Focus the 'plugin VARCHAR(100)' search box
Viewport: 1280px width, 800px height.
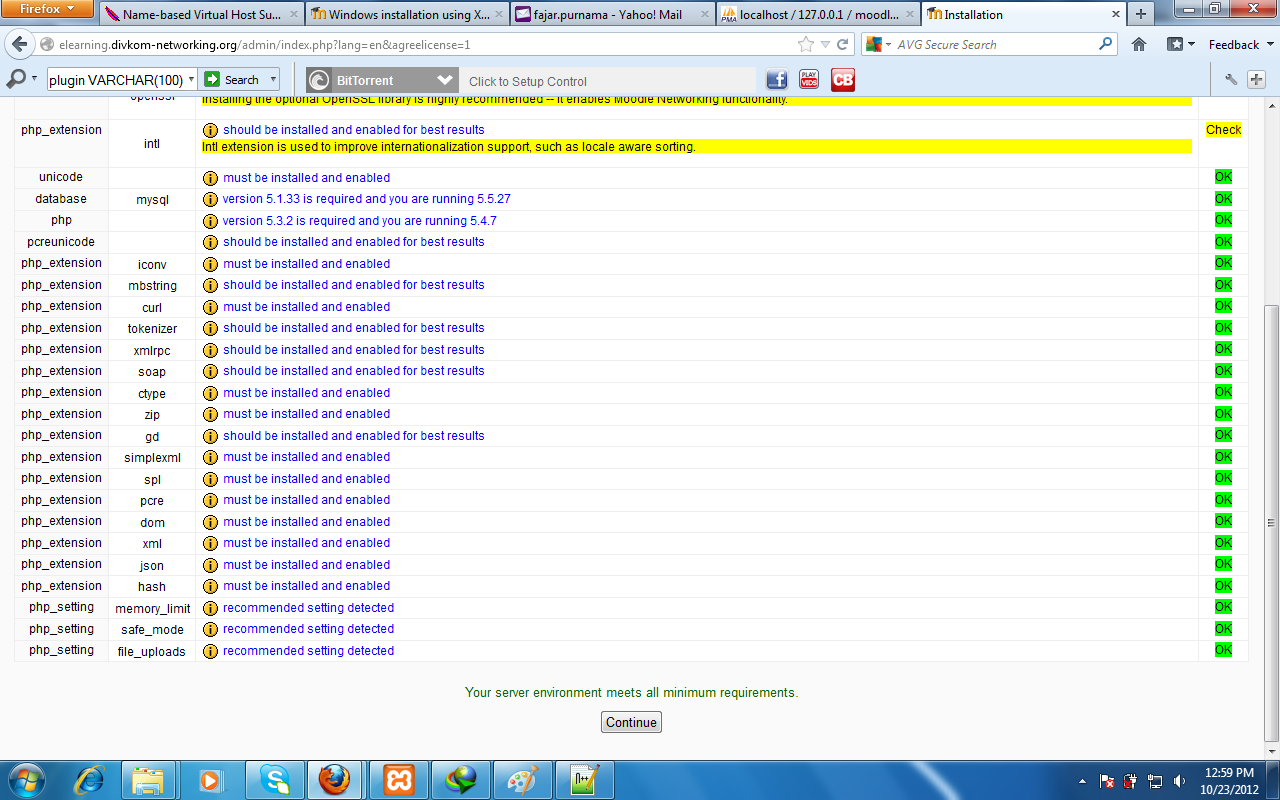116,80
